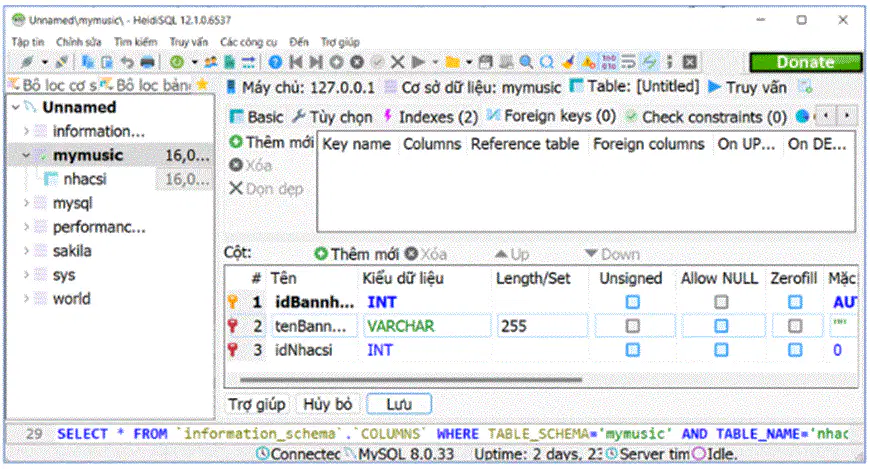Click the blue help question-mark icon

275,62
